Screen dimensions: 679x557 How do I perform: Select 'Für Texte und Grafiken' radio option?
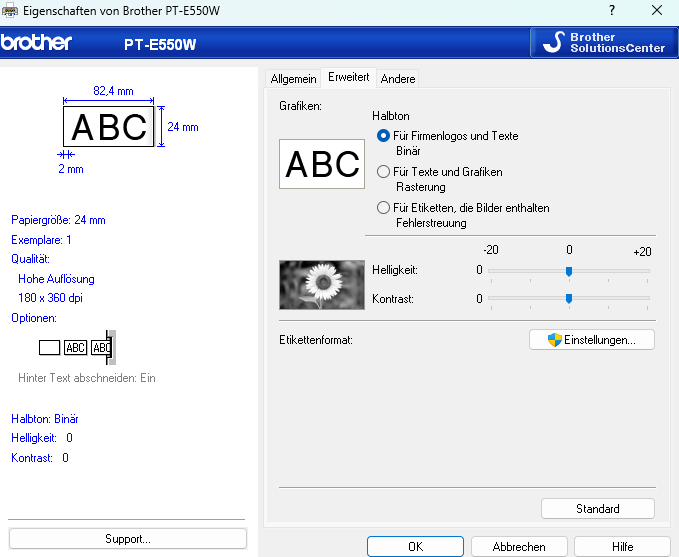pyautogui.click(x=383, y=172)
